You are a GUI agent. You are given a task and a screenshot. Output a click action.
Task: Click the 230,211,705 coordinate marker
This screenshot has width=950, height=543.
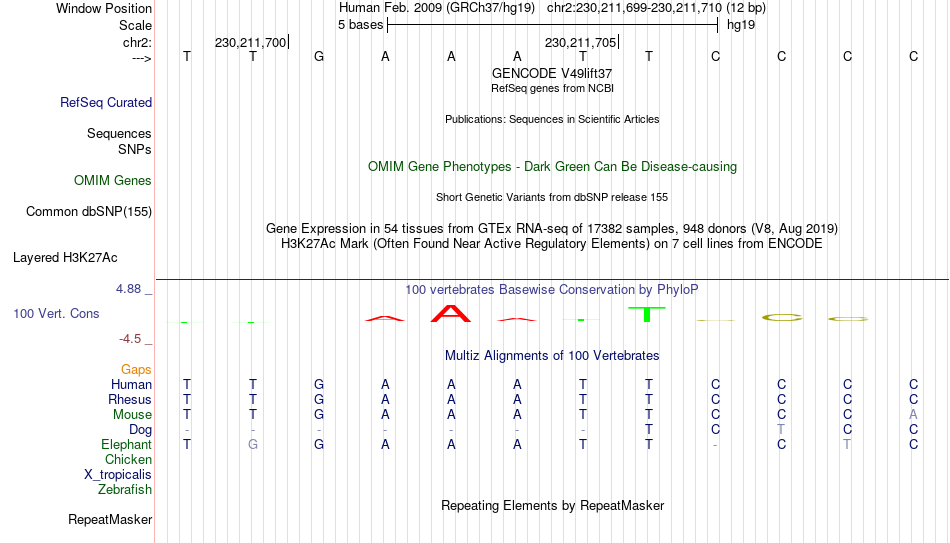point(580,42)
